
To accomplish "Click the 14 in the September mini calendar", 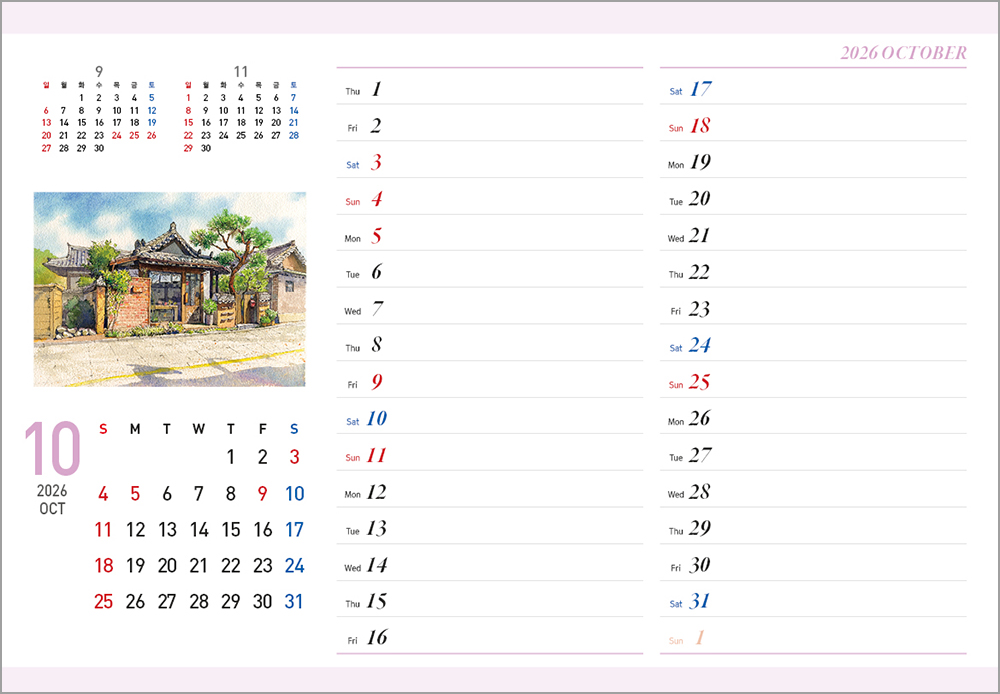I will pyautogui.click(x=63, y=123).
